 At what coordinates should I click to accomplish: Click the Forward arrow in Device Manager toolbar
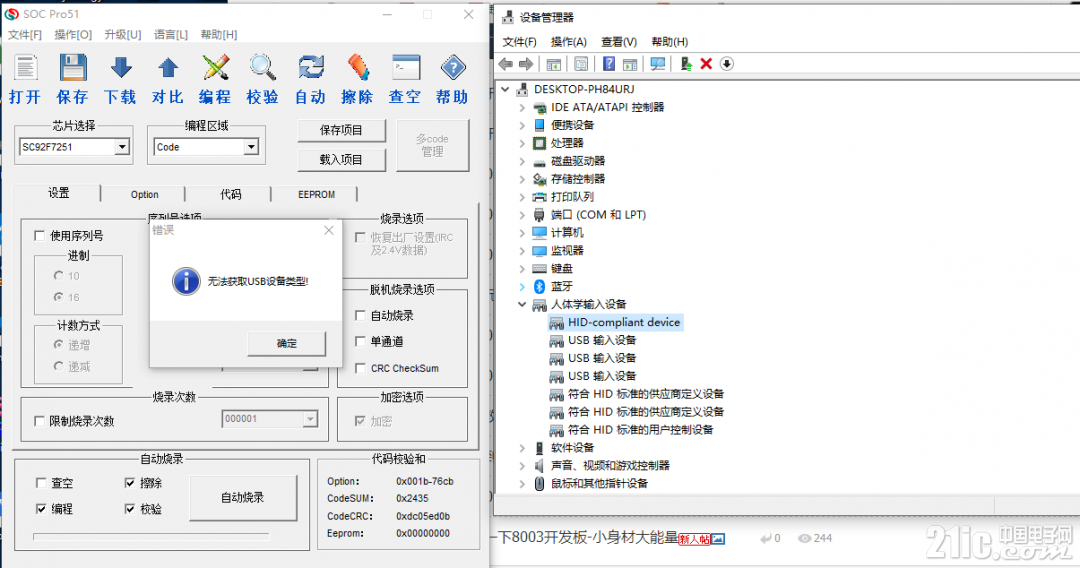tap(526, 64)
